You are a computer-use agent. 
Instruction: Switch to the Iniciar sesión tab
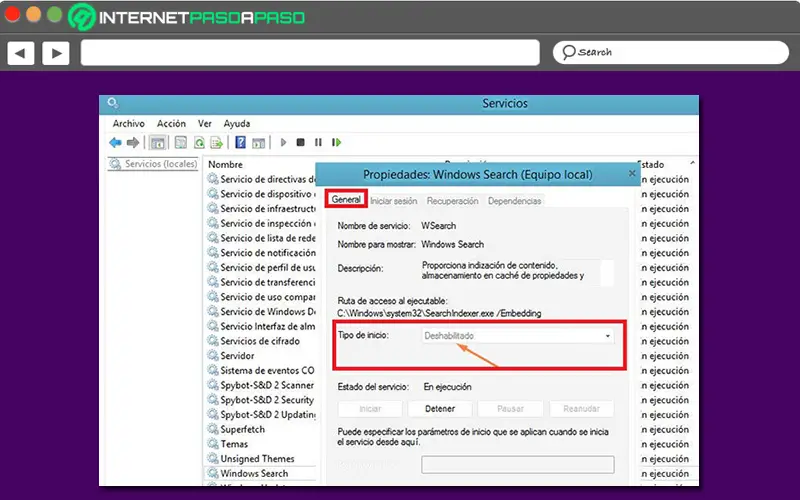pos(394,201)
